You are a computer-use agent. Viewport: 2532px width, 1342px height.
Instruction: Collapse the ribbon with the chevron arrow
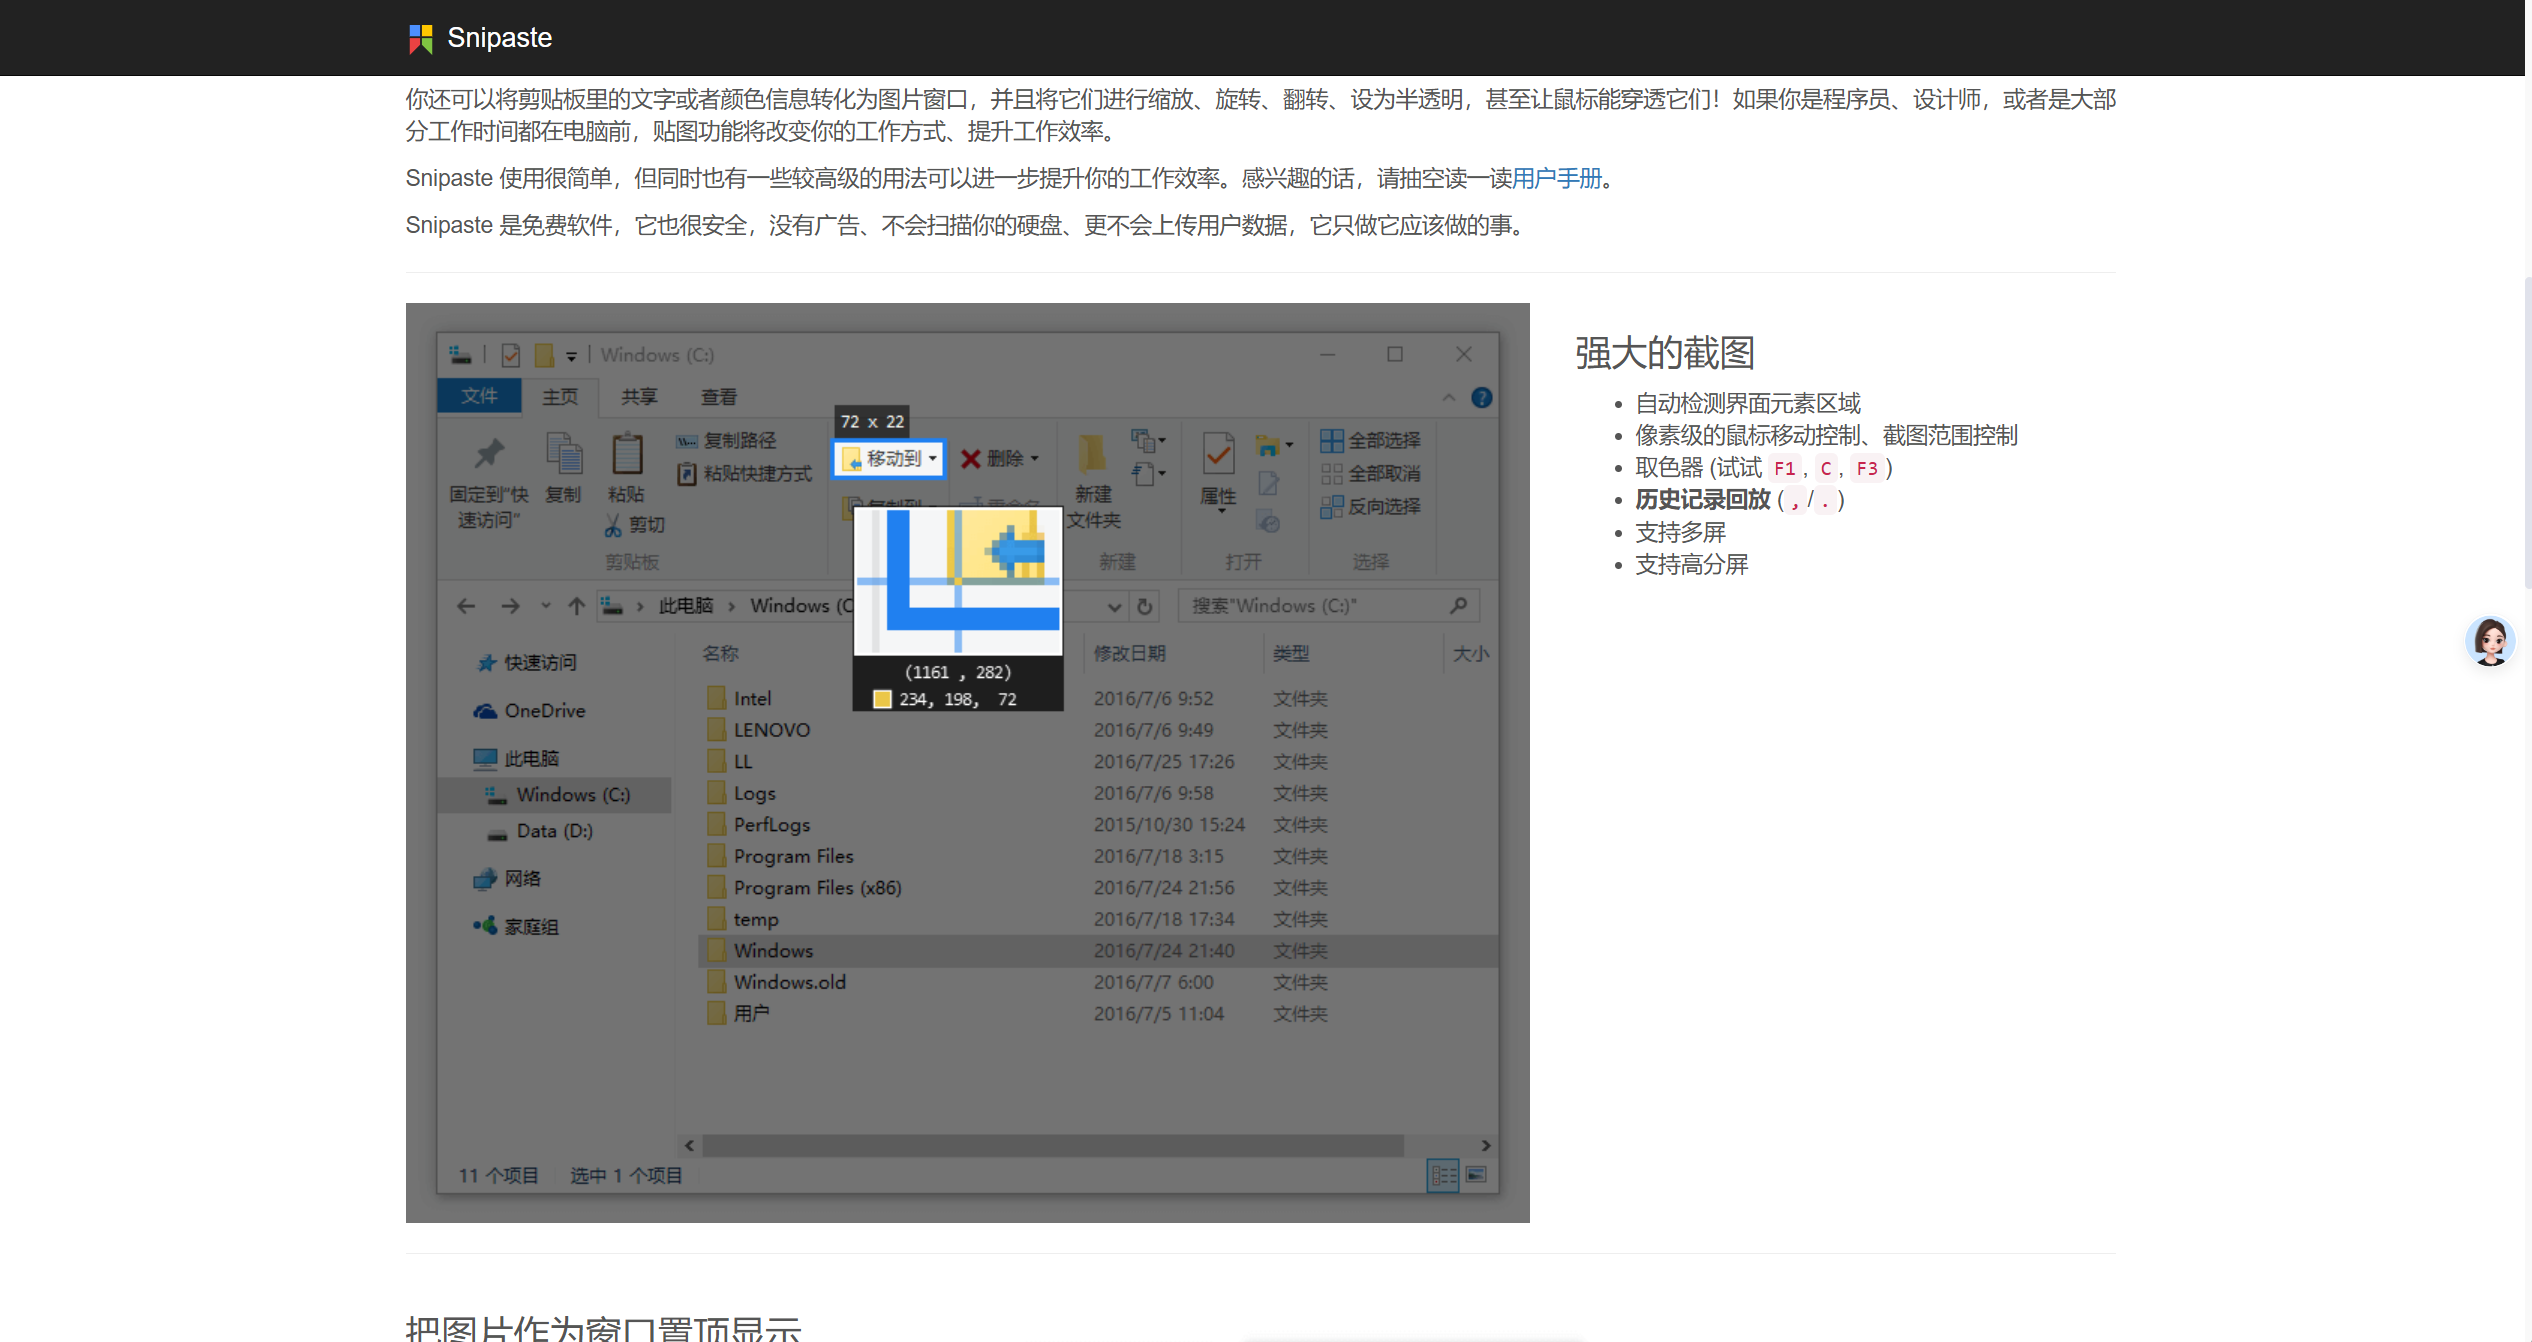1448,398
